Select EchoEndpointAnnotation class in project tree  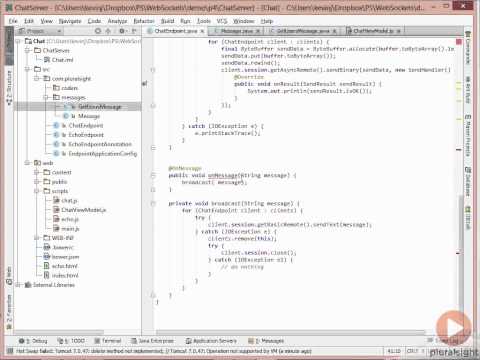tap(93, 144)
